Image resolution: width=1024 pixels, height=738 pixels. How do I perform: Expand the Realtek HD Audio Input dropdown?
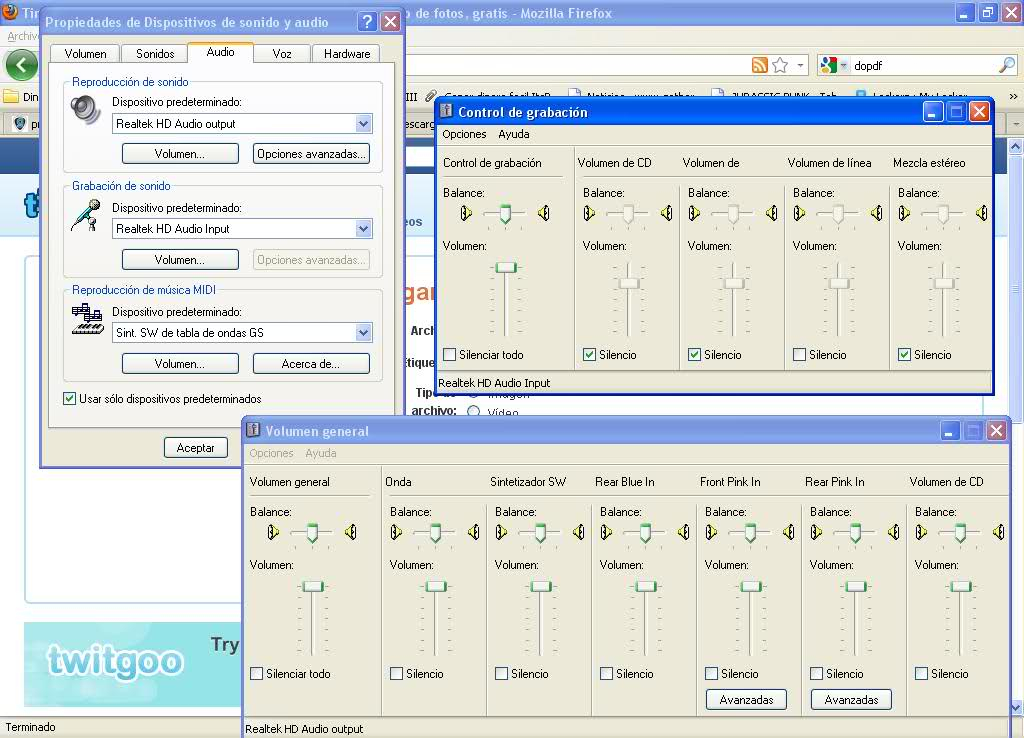363,229
